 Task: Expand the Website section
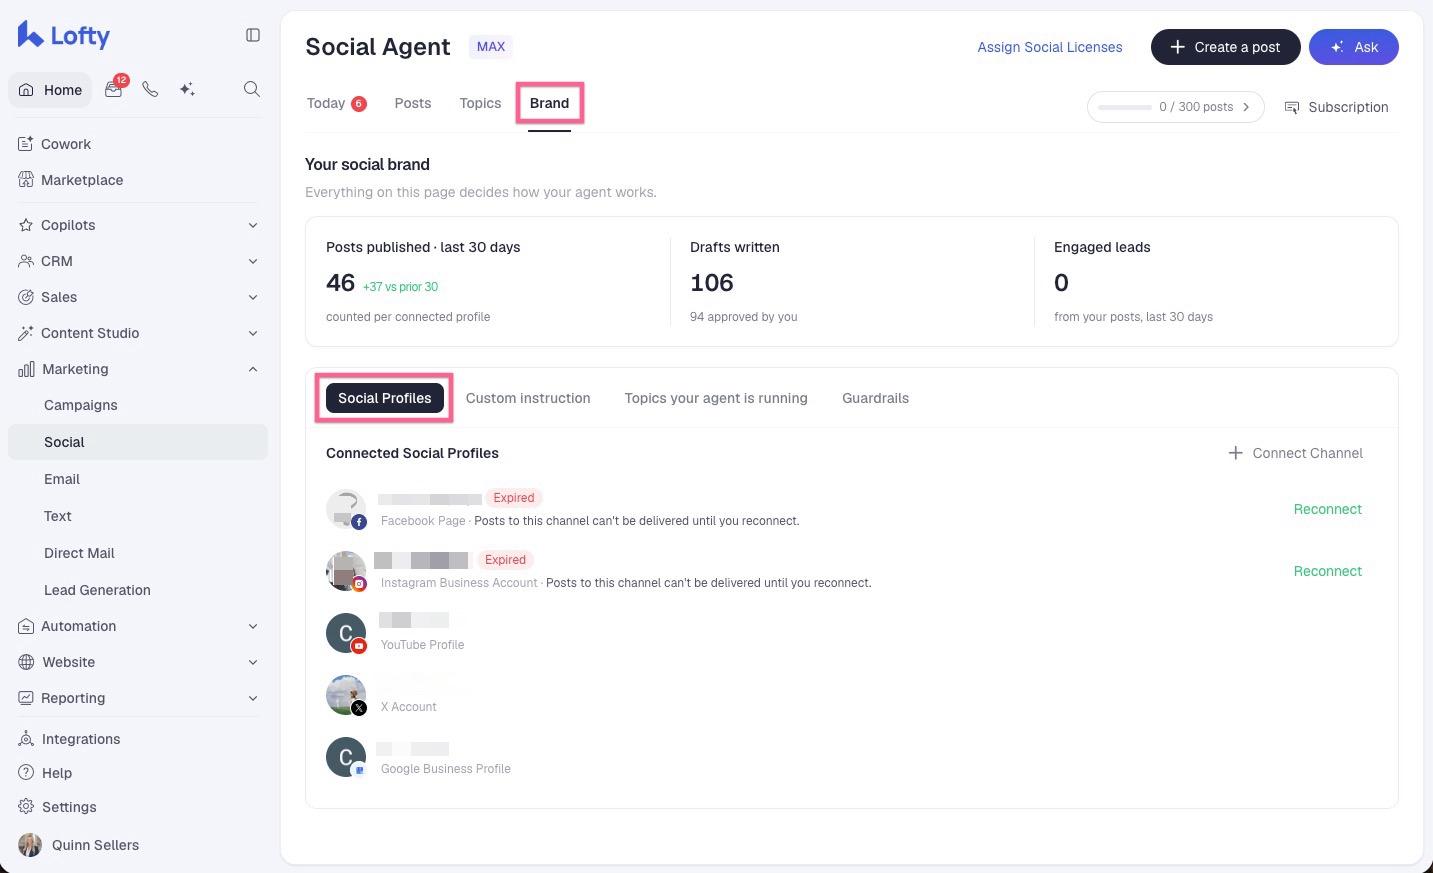(138, 662)
